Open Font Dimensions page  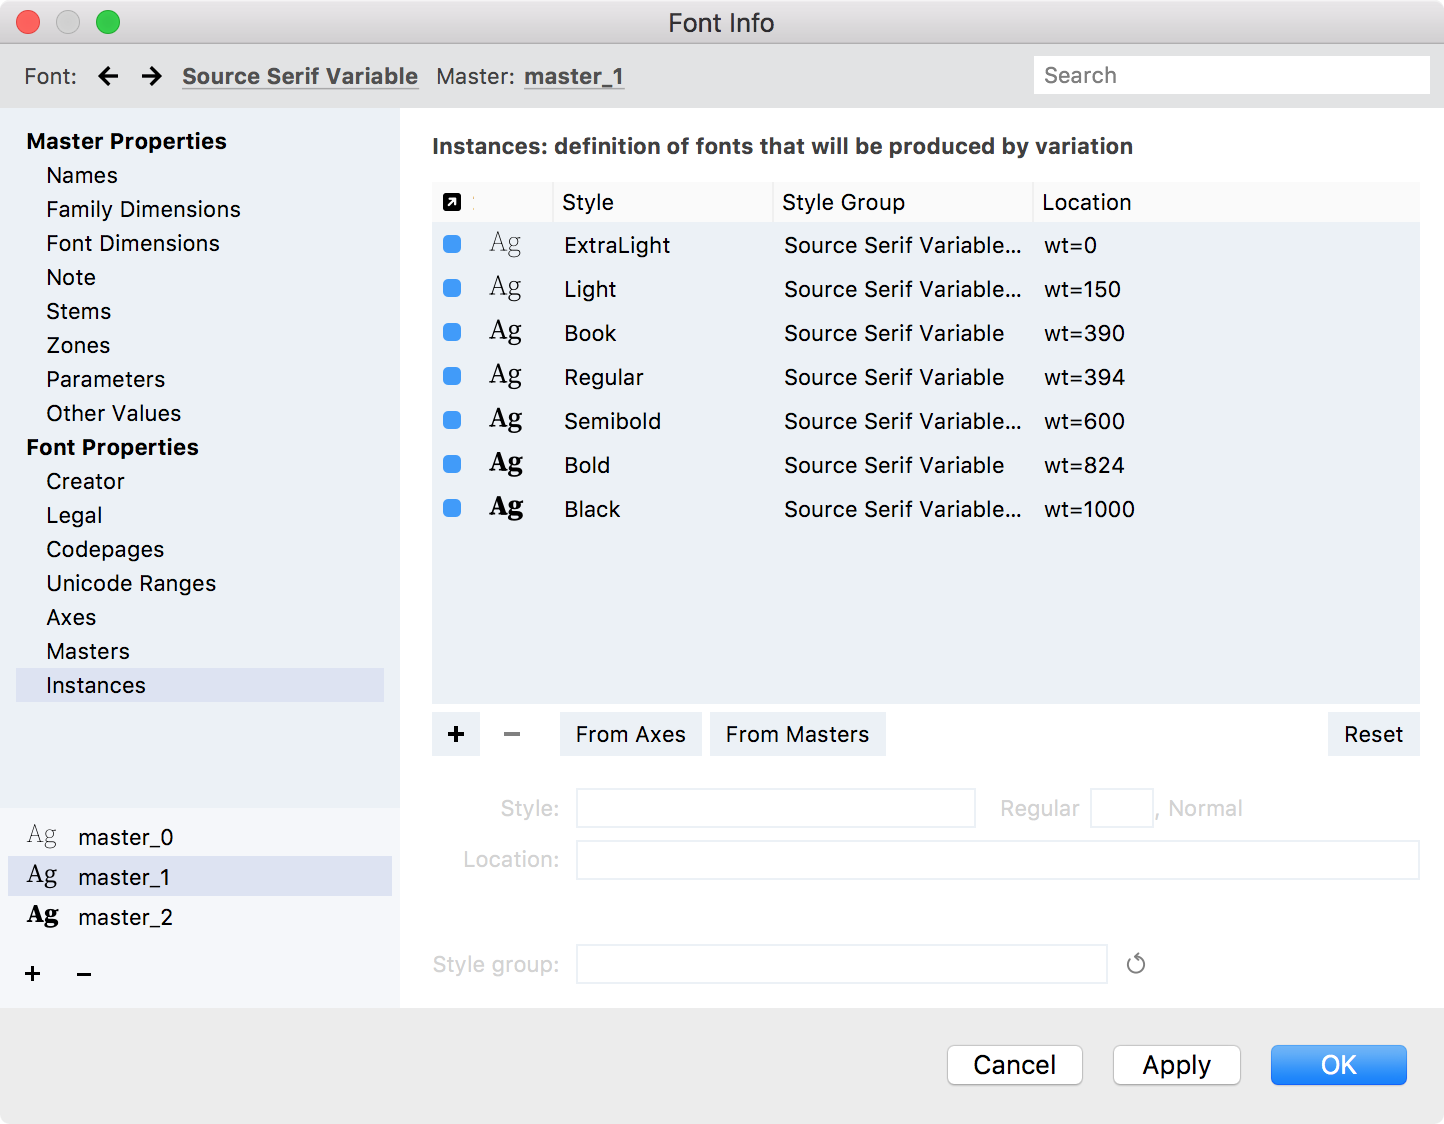(x=133, y=243)
